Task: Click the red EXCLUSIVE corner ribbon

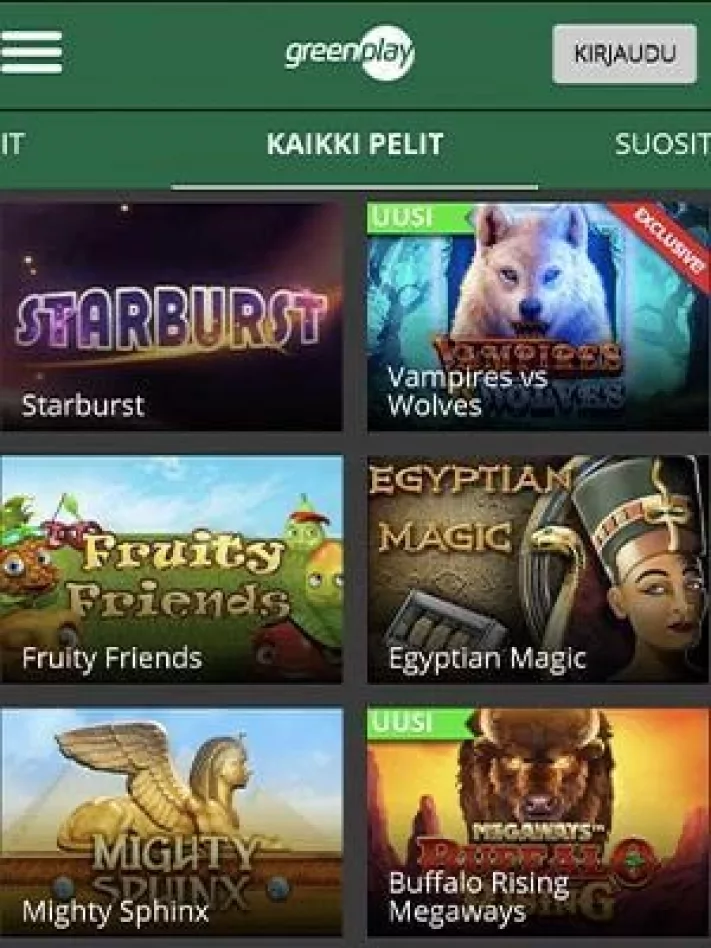Action: click(x=666, y=237)
